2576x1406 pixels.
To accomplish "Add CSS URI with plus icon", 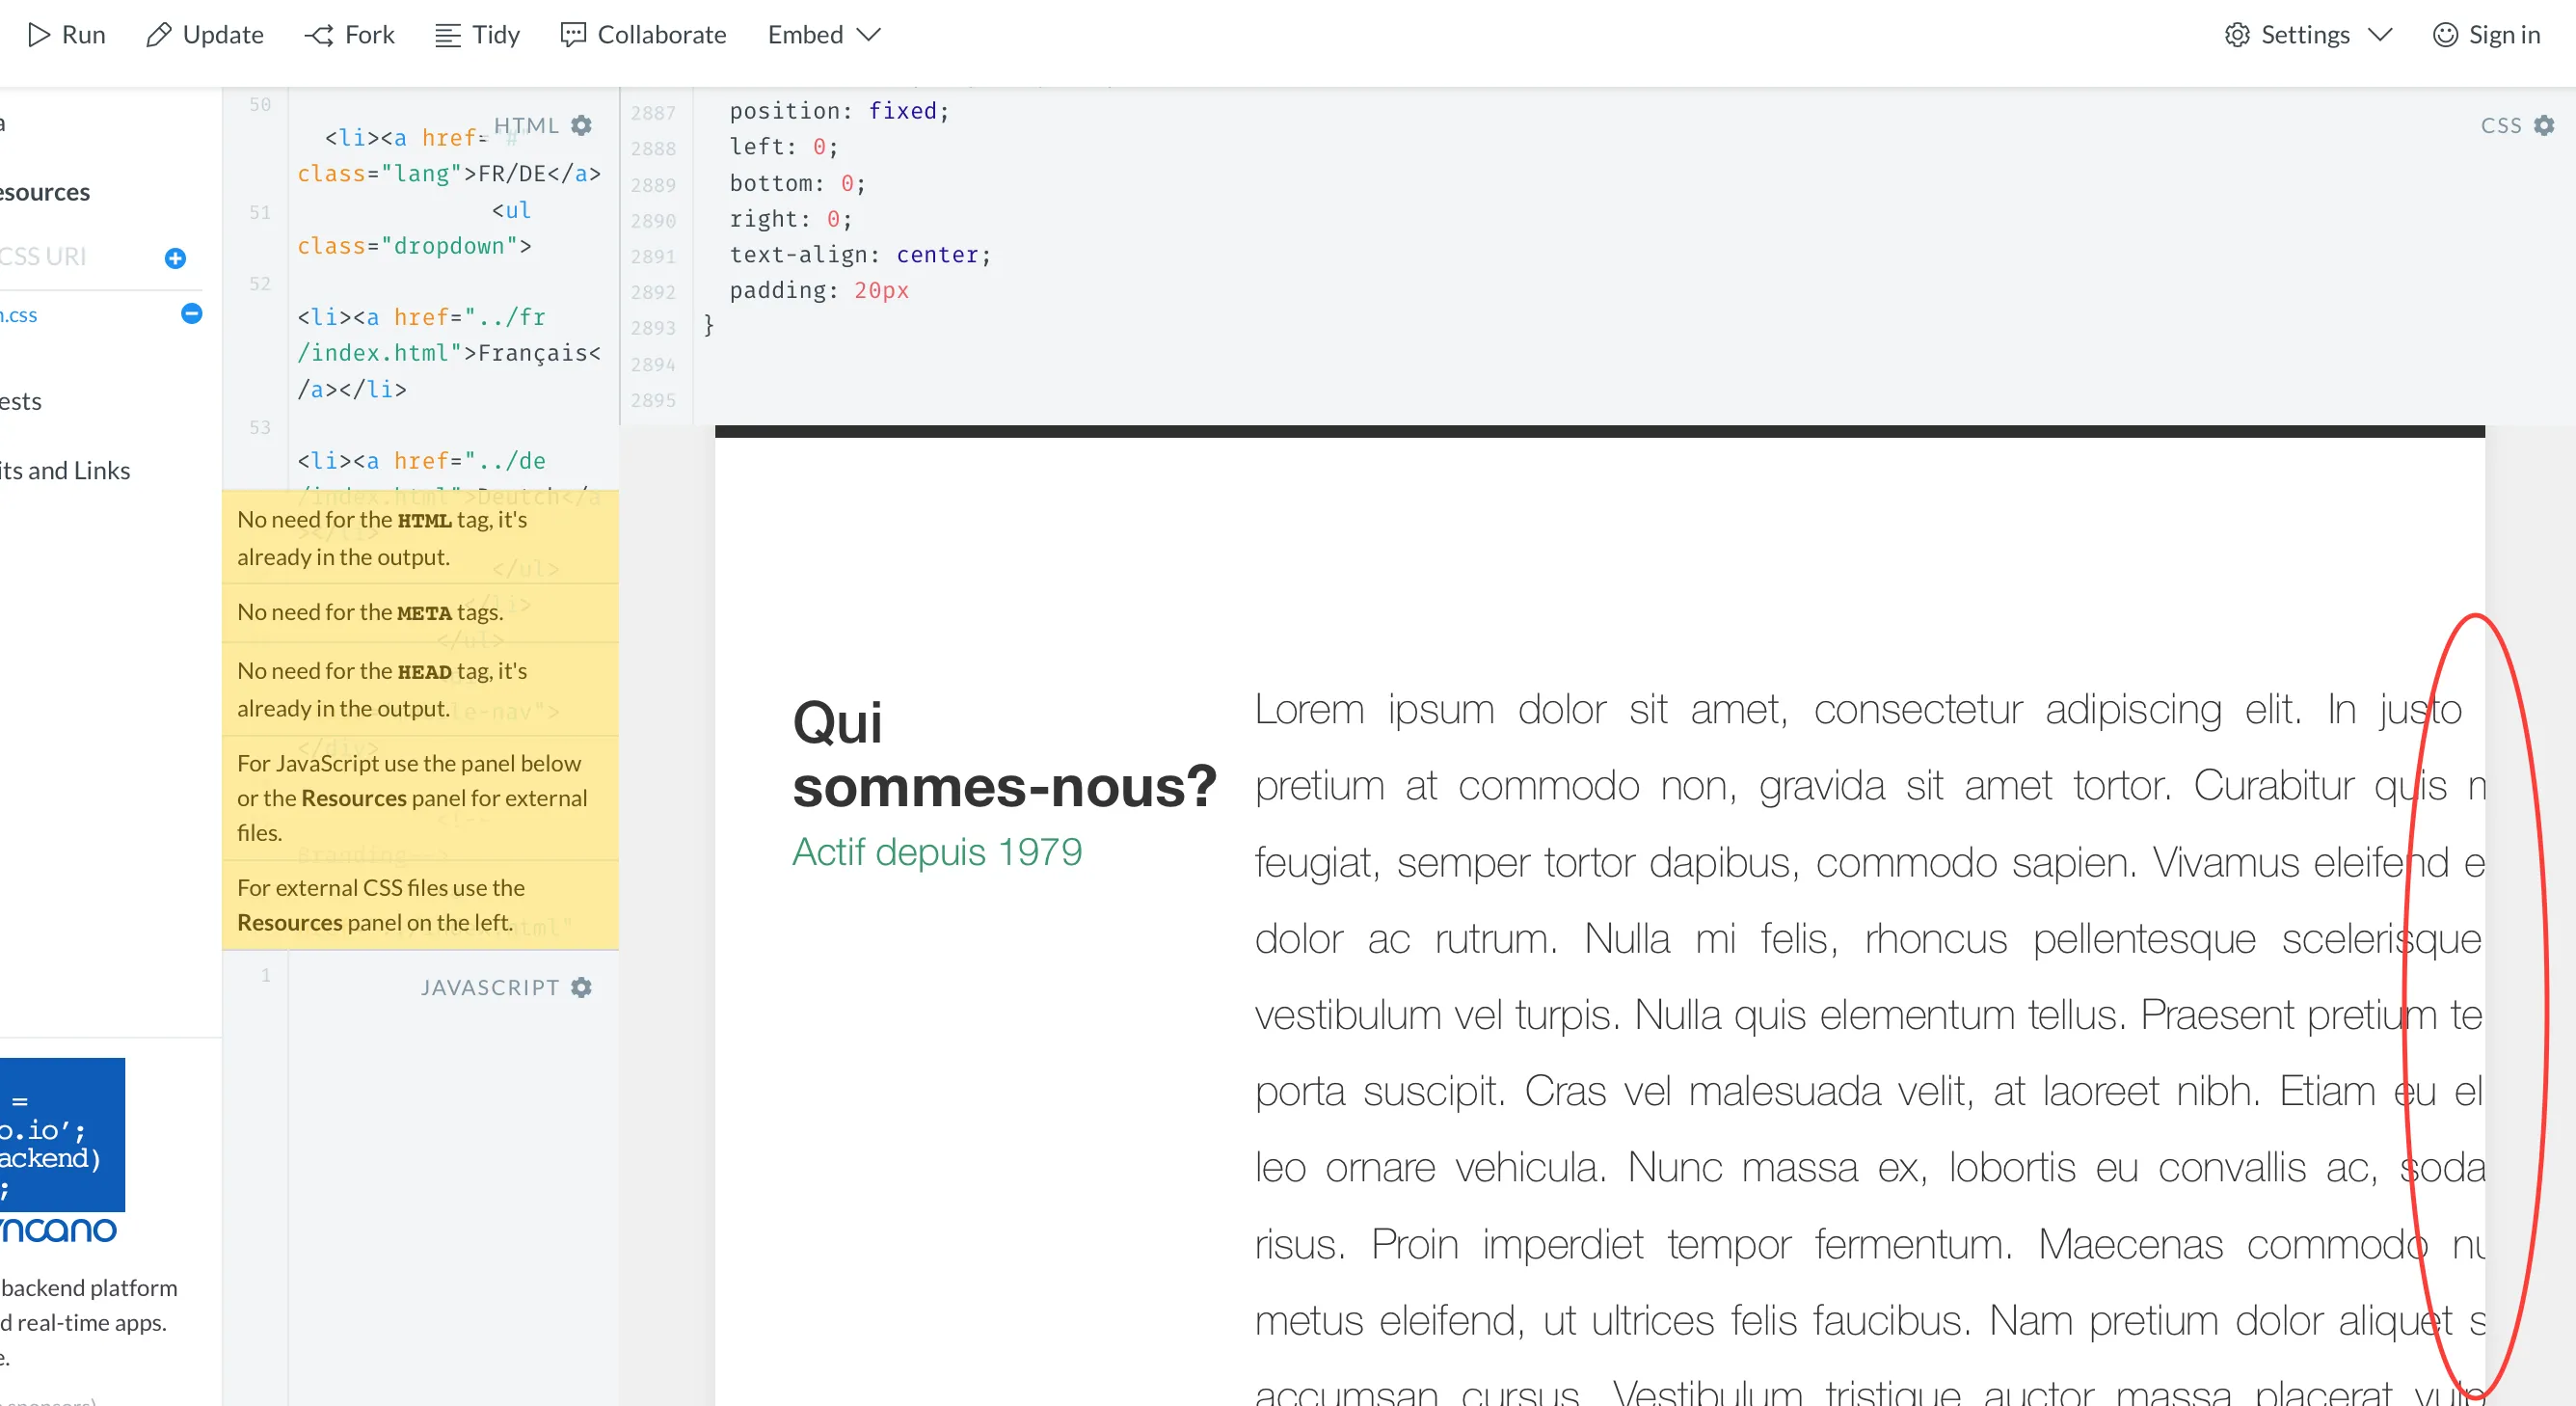I will [x=175, y=258].
